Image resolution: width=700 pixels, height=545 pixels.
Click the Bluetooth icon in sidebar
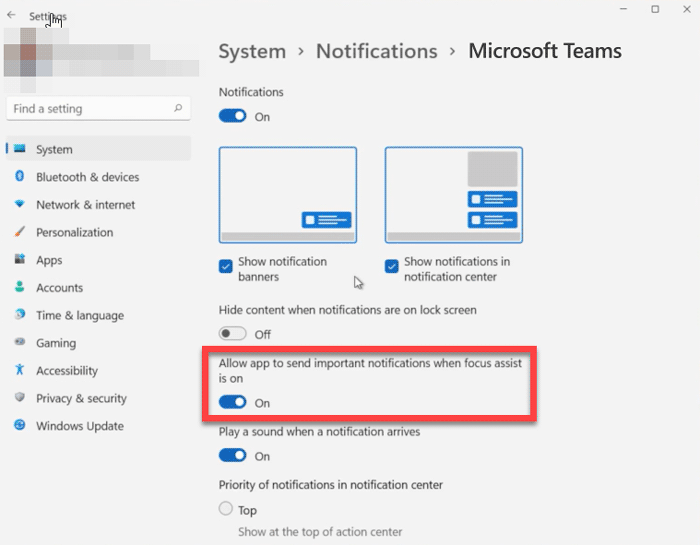point(20,176)
